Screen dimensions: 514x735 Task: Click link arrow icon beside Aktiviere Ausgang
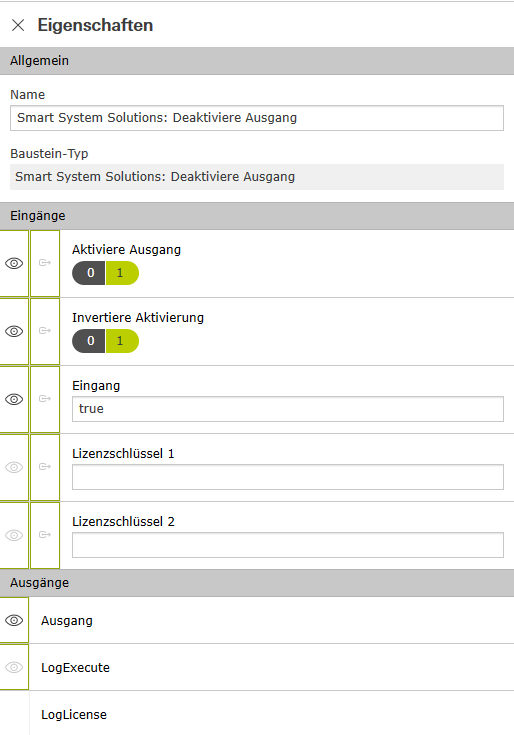45,262
